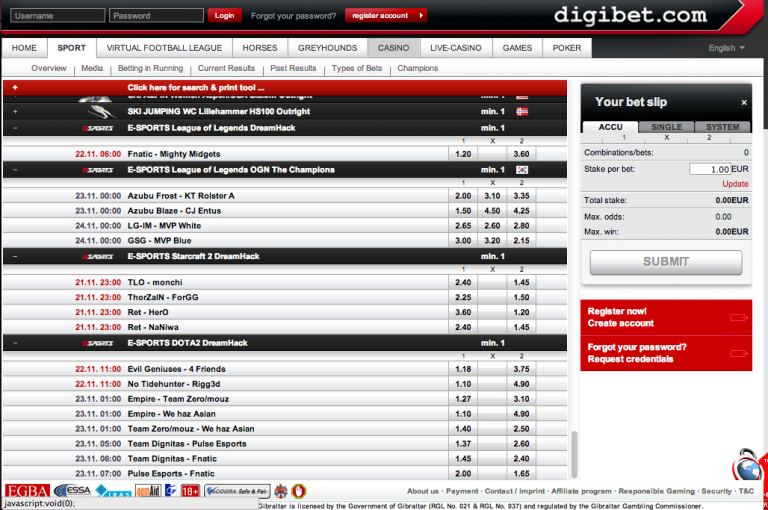Focus the Password field
This screenshot has height=510, width=768.
(x=156, y=16)
